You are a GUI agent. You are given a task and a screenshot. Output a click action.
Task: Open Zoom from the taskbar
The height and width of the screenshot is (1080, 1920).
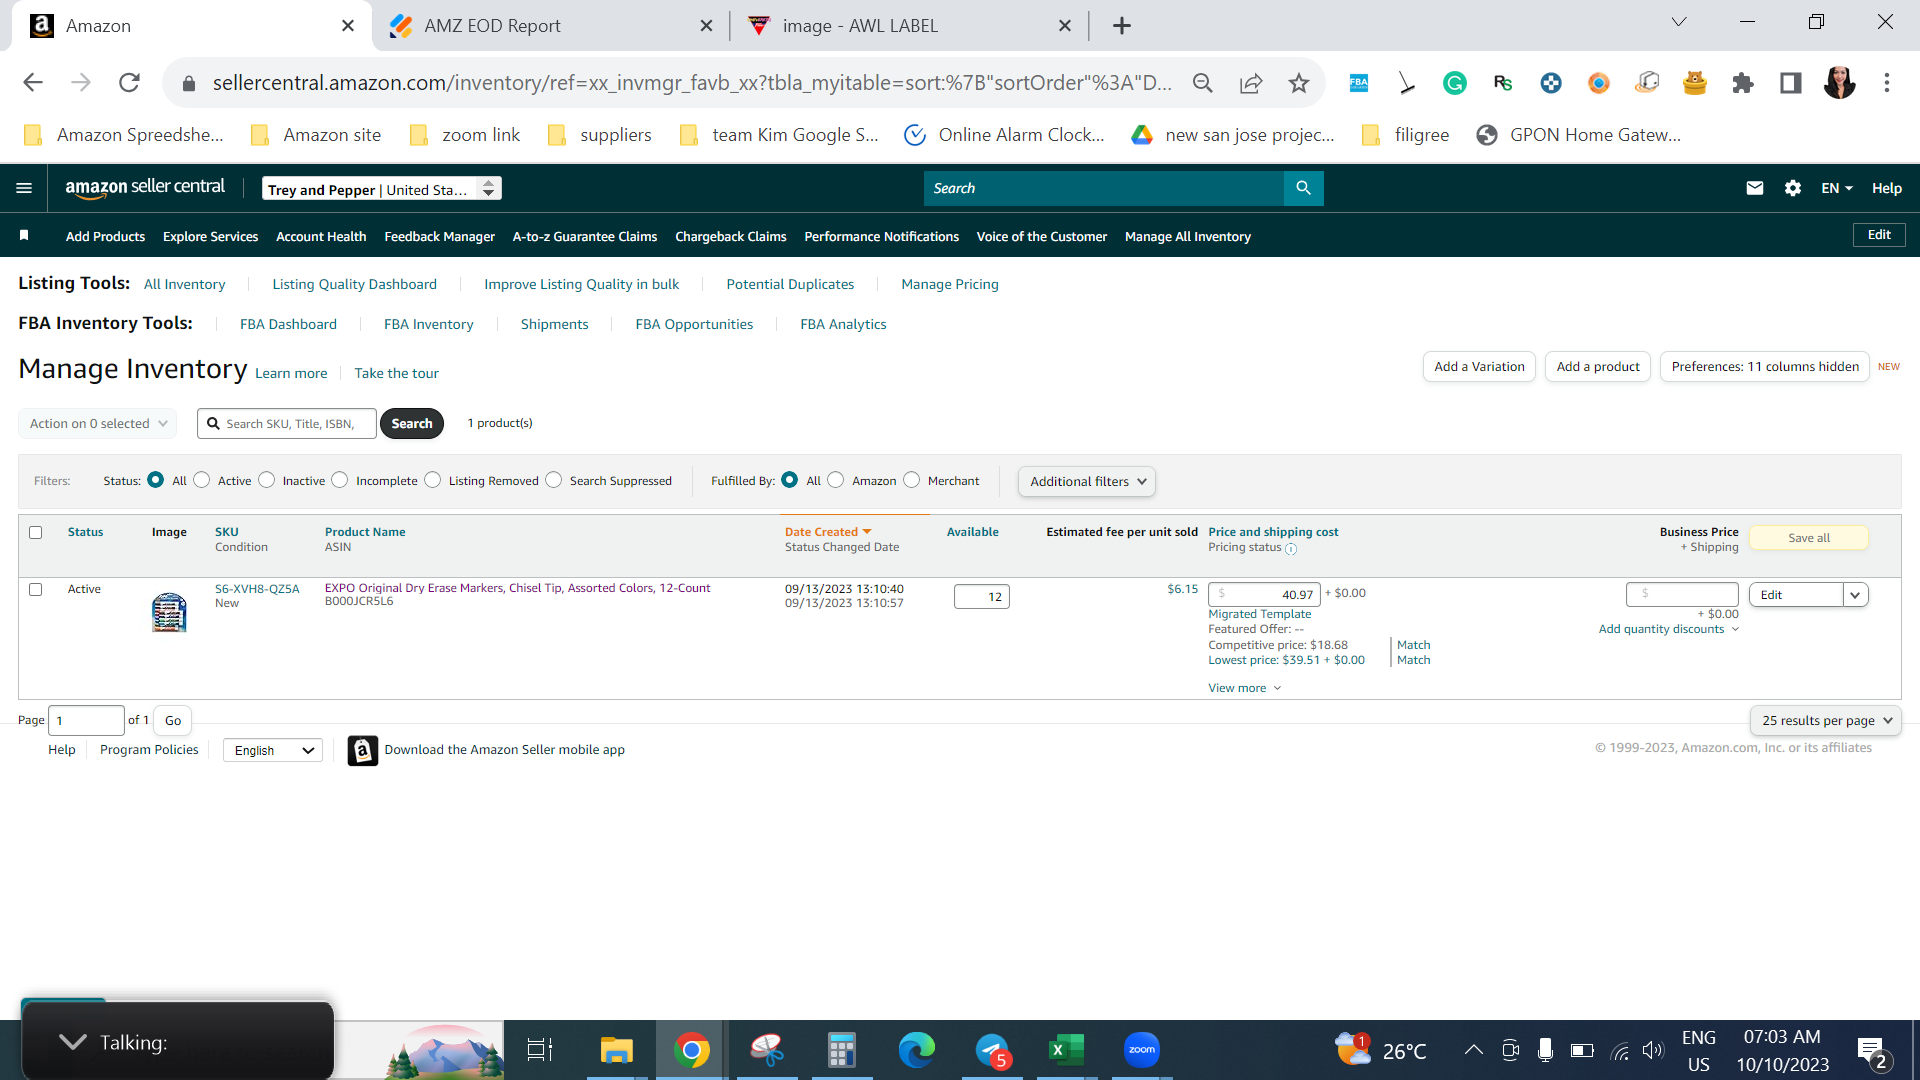[1142, 1050]
